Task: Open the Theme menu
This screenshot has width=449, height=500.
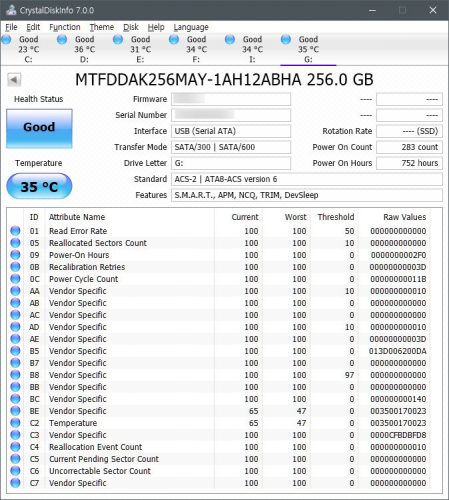Action: click(102, 27)
